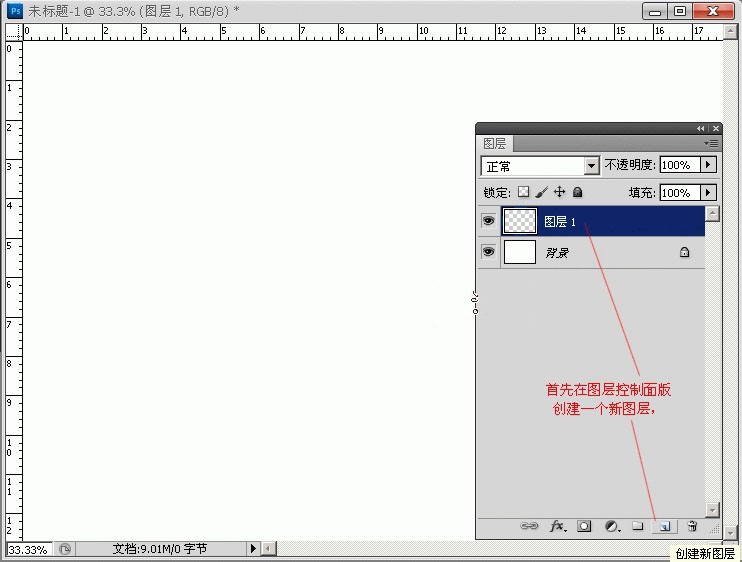This screenshot has height=562, width=742.
Task: Lock all padlock icon
Action: click(577, 192)
